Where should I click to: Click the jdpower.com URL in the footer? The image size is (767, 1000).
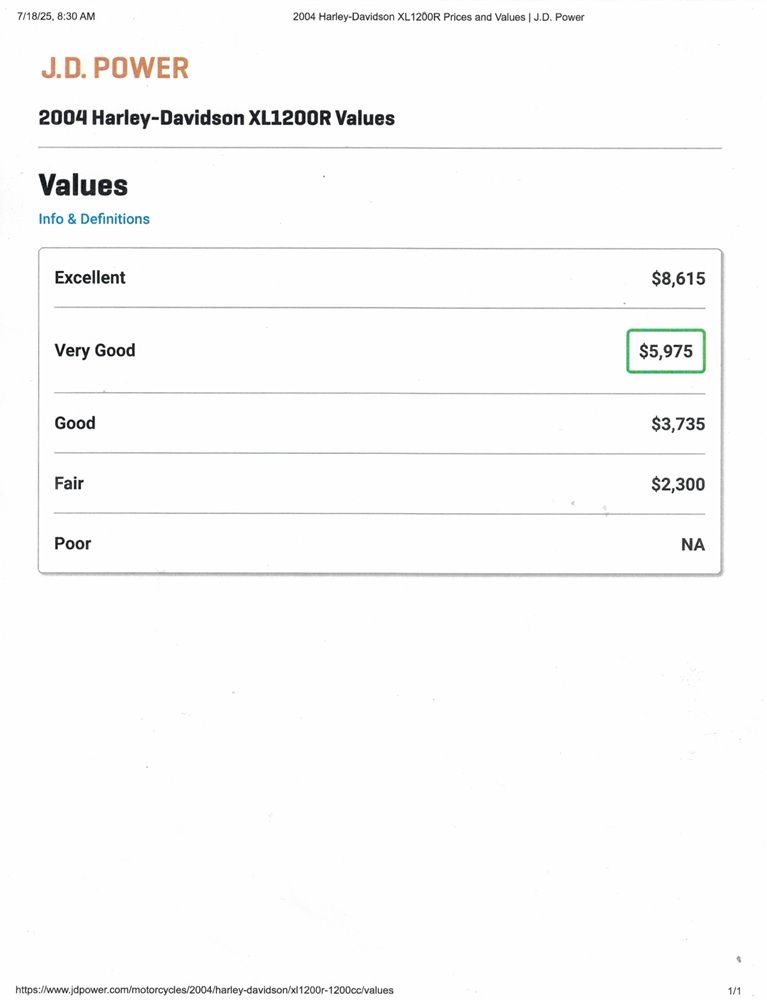205,990
